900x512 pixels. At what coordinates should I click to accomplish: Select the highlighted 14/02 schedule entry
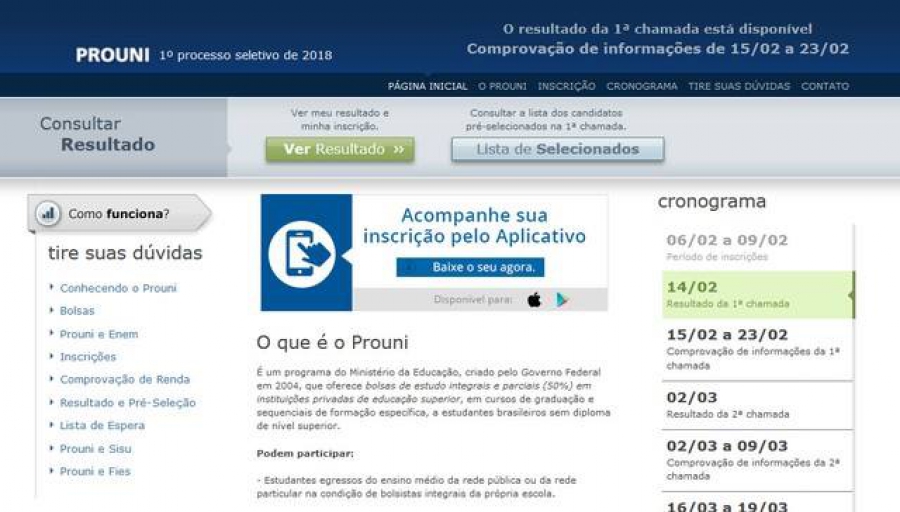[x=758, y=294]
